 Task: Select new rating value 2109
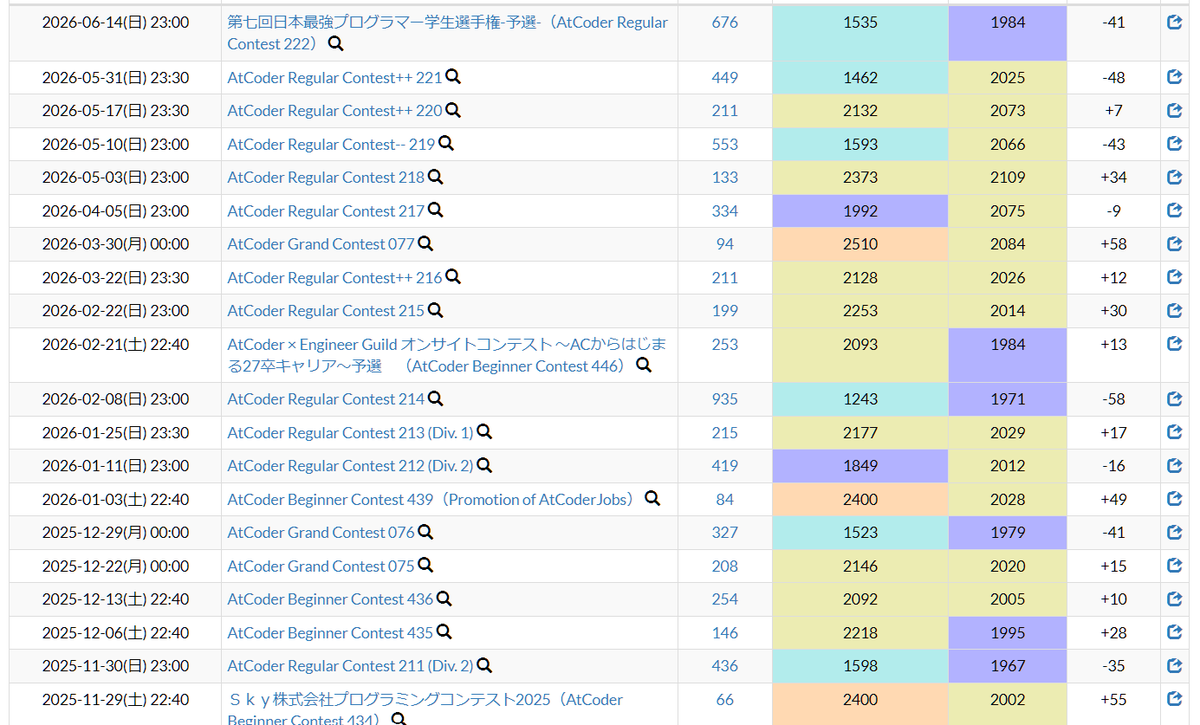point(1007,177)
